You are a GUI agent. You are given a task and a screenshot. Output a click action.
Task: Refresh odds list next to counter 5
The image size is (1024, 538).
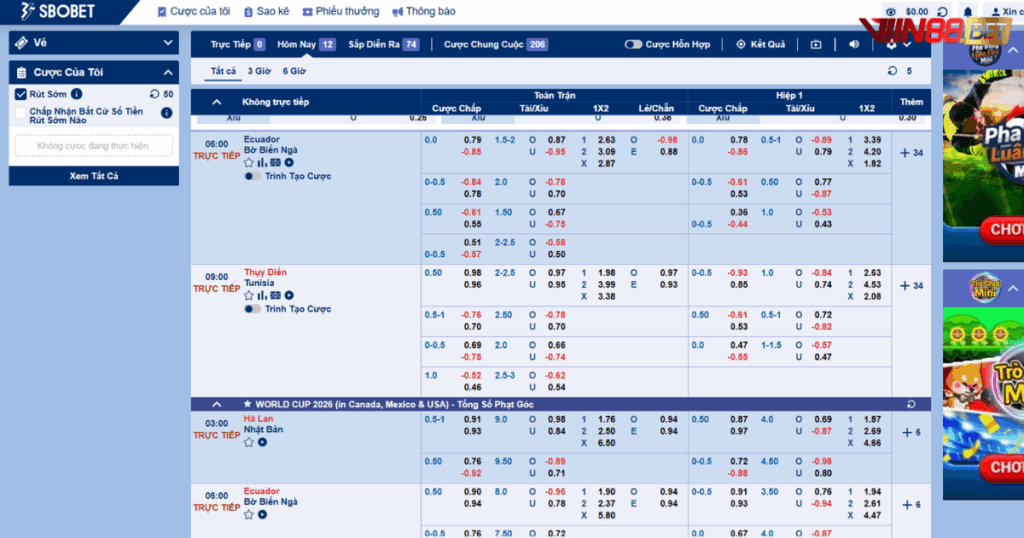coord(892,71)
